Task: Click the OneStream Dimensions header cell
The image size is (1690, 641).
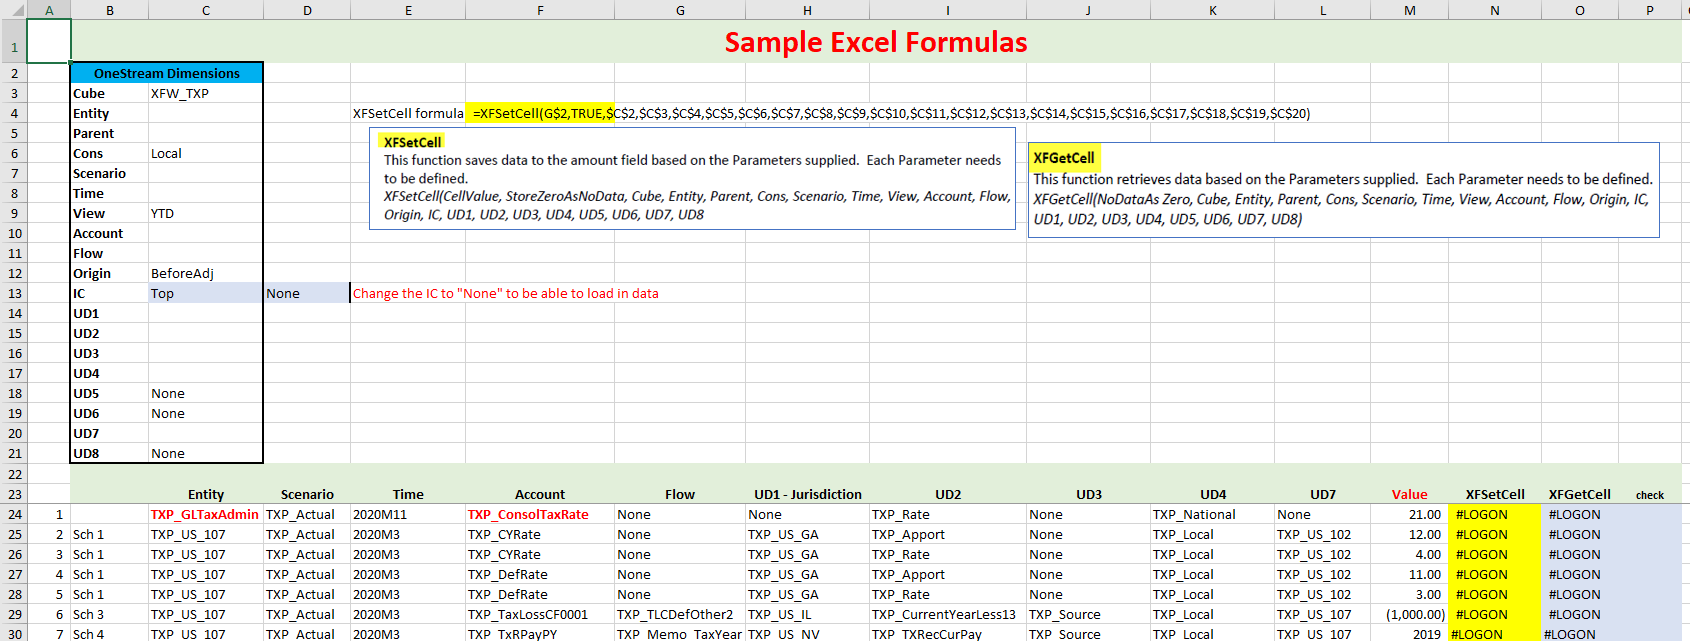Action: [x=166, y=73]
